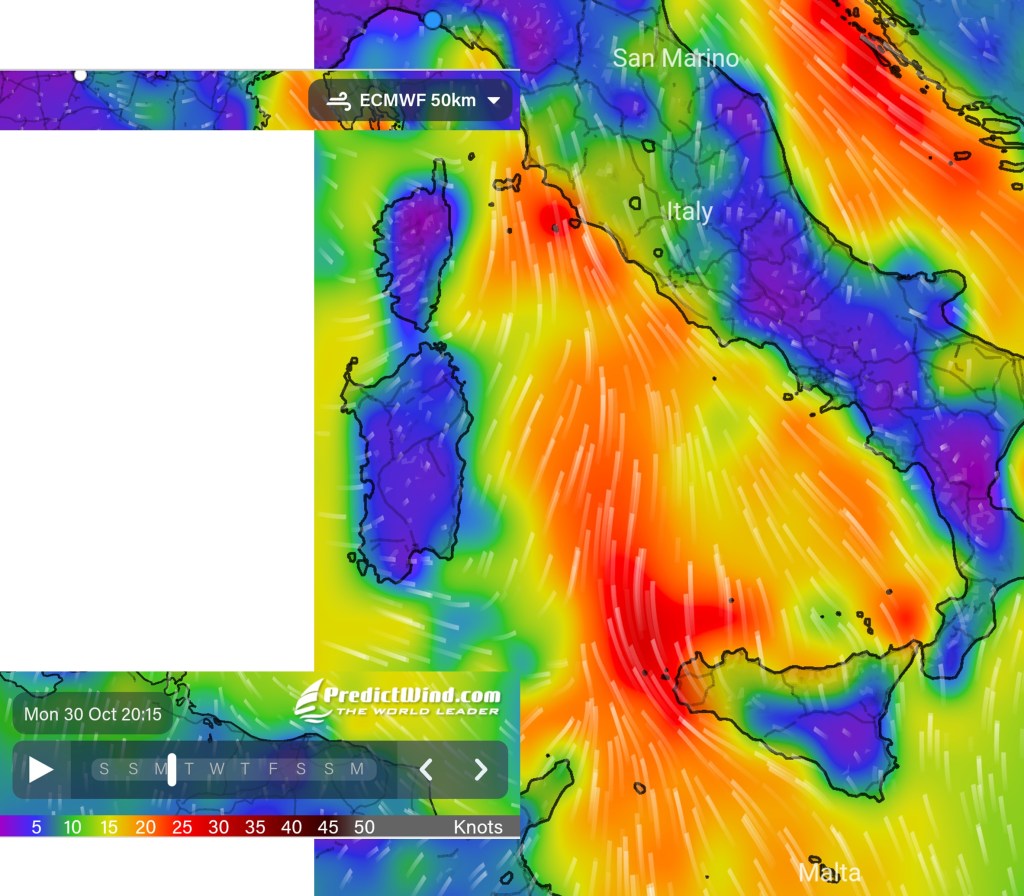This screenshot has width=1024, height=896.
Task: Click the Mon 30 Oct 20:15 date label
Action: pyautogui.click(x=93, y=714)
